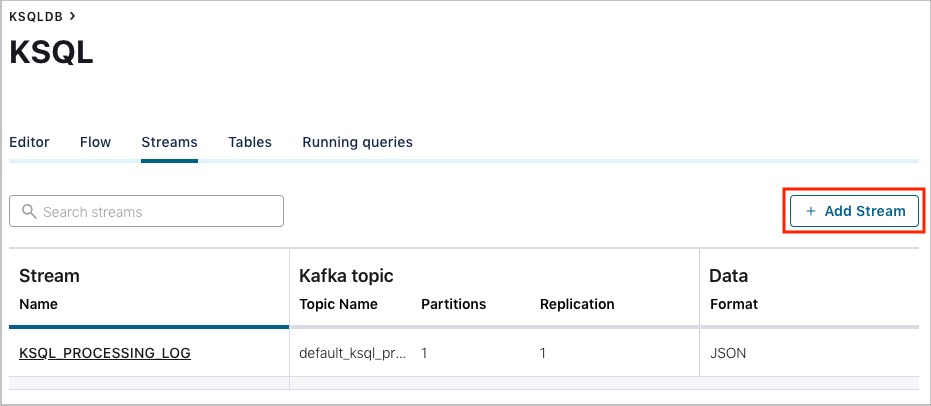Click the magnifier icon in search box

tap(29, 211)
